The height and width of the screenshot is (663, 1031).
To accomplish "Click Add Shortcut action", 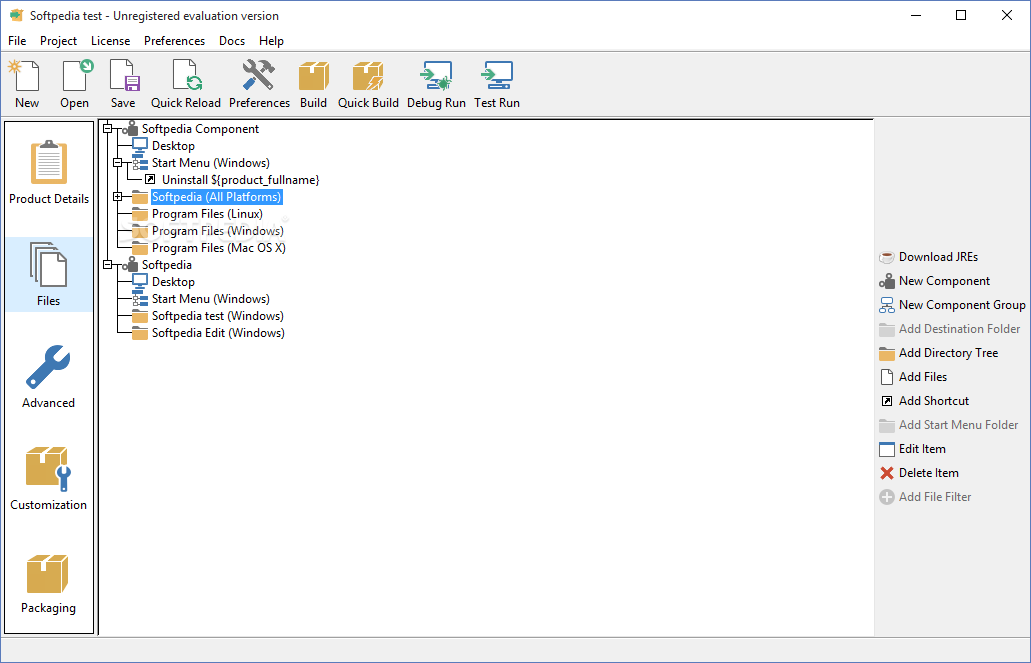I will 924,401.
